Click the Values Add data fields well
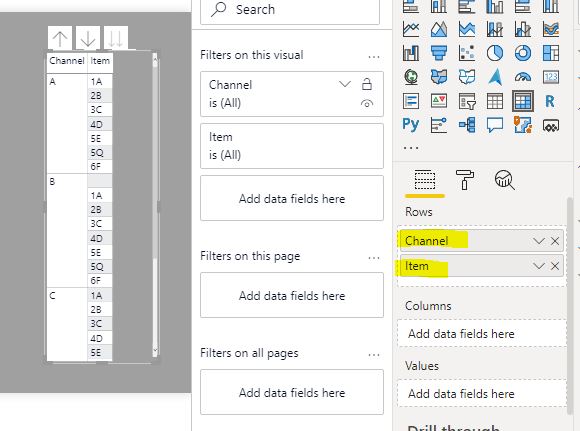 [482, 393]
